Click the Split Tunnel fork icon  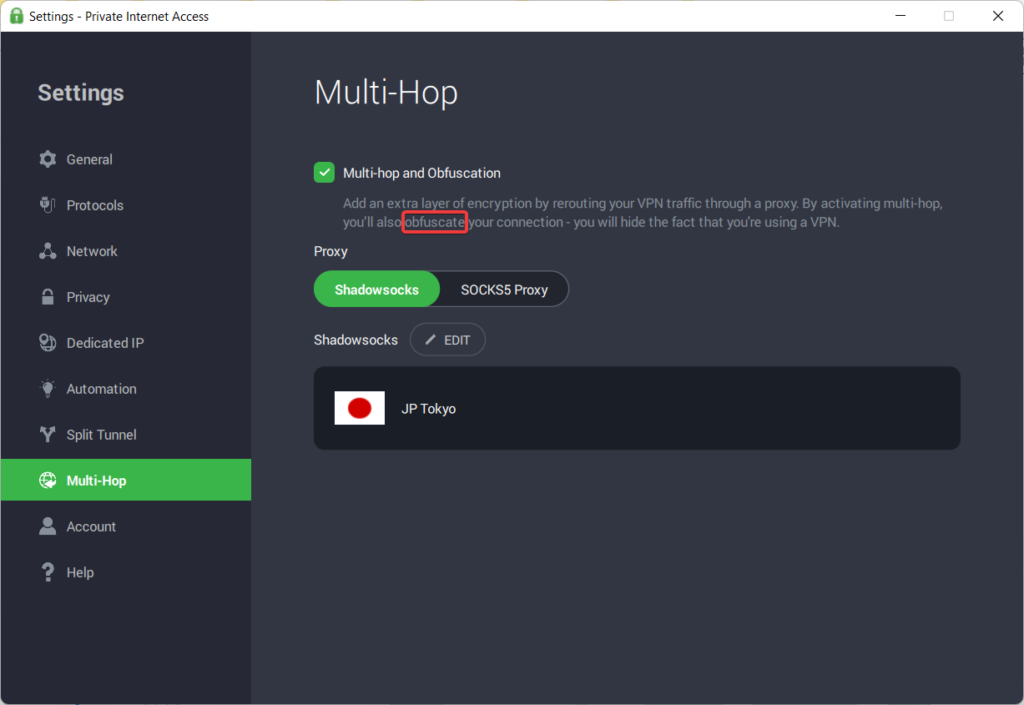[x=47, y=435]
